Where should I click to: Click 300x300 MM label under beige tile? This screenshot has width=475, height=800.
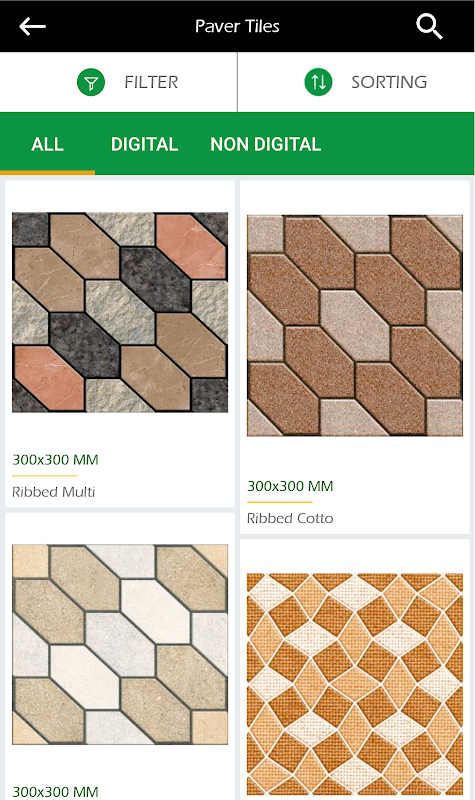pyautogui.click(x=55, y=792)
